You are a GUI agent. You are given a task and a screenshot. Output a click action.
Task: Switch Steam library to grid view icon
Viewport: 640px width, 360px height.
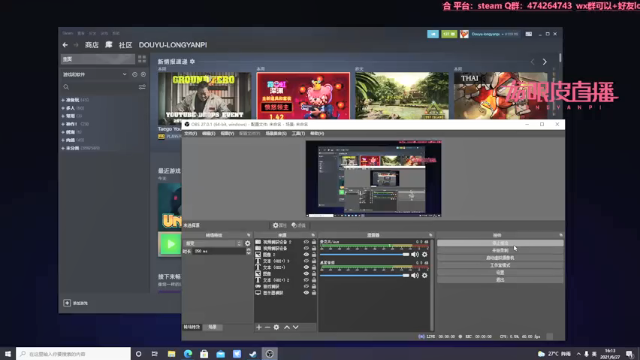[x=142, y=59]
